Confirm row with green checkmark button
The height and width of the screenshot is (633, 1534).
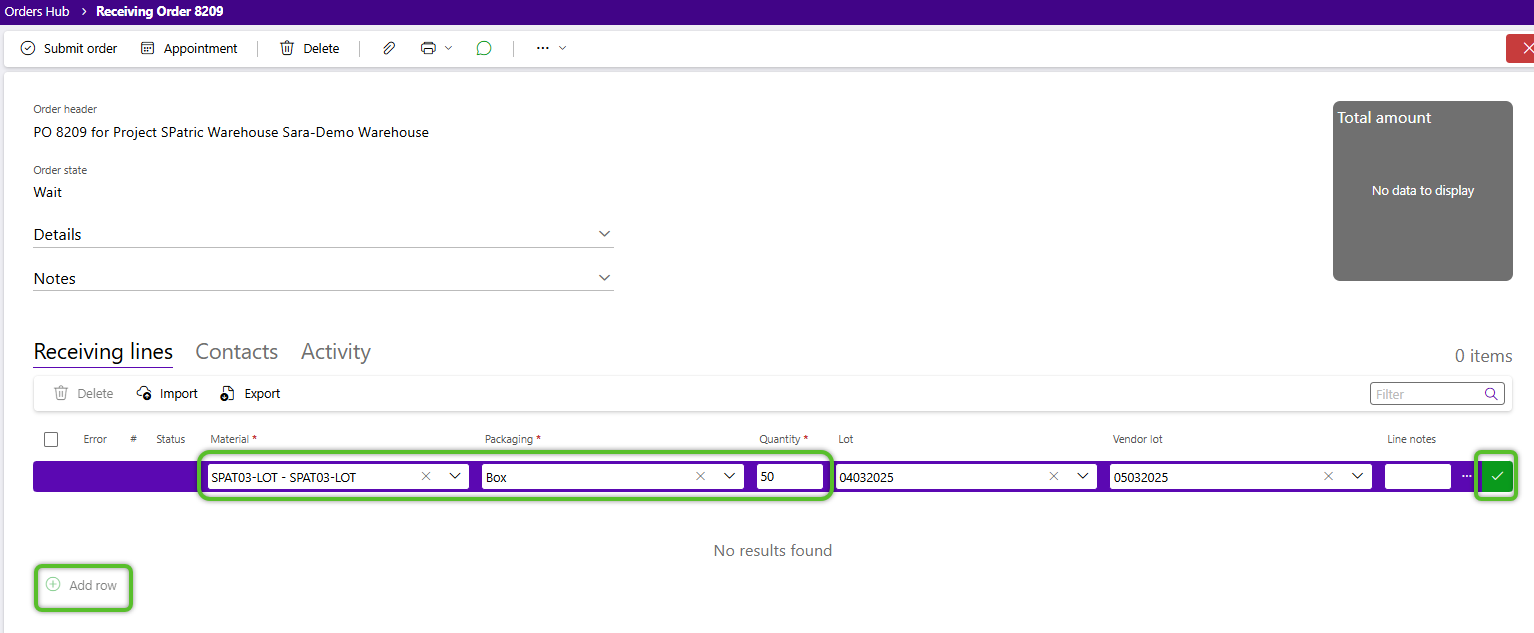(x=1496, y=477)
